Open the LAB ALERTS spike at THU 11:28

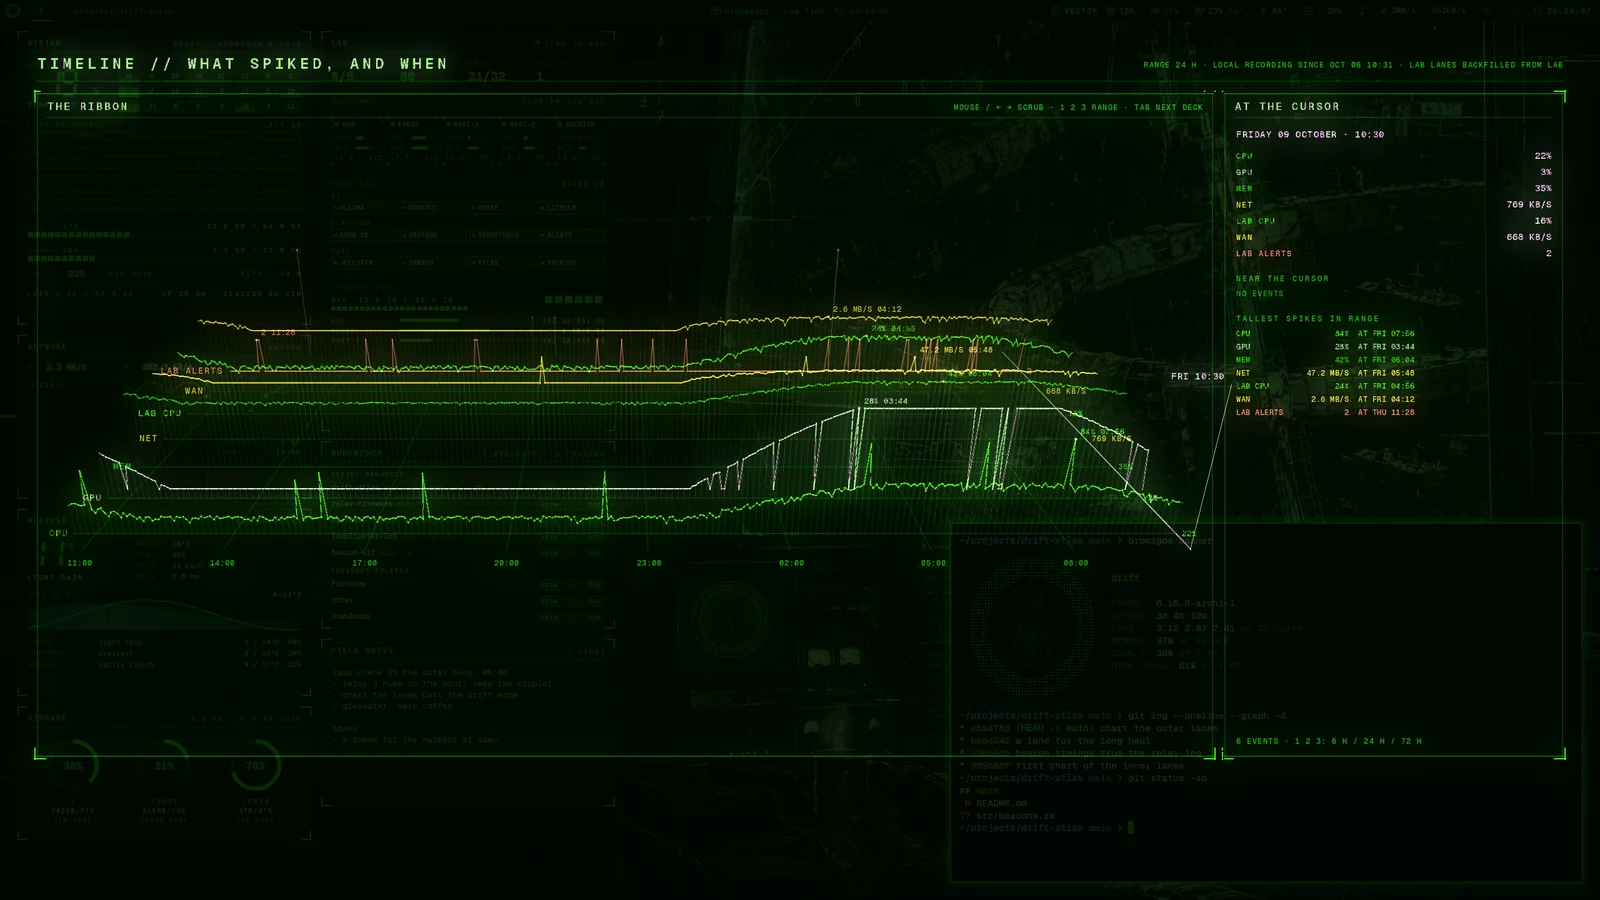click(x=1325, y=412)
